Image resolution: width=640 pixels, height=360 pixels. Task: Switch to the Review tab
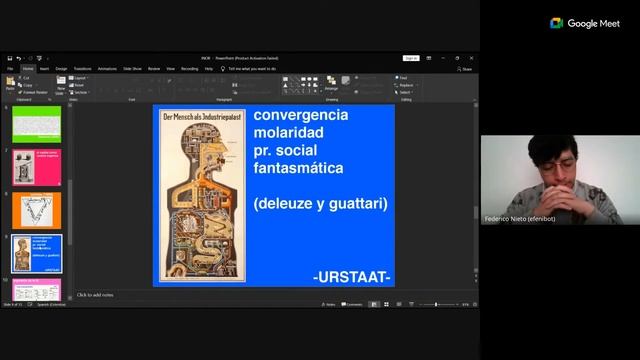tap(154, 69)
